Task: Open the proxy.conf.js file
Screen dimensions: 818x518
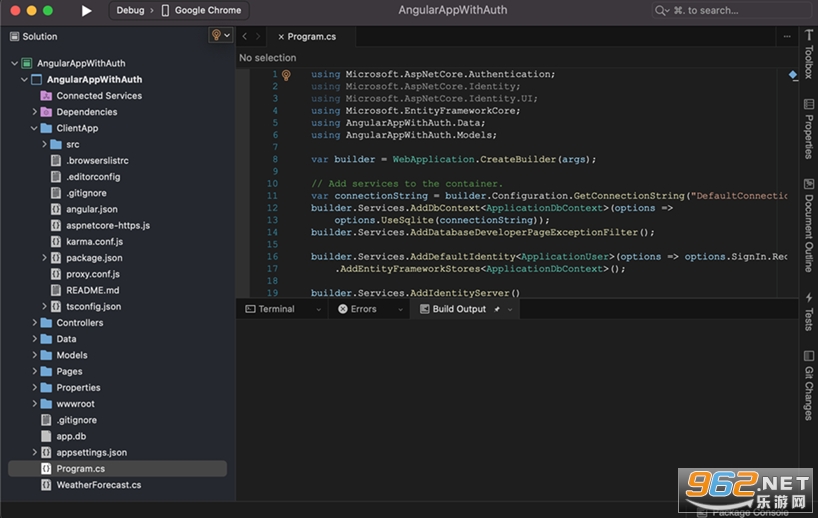Action: point(92,273)
